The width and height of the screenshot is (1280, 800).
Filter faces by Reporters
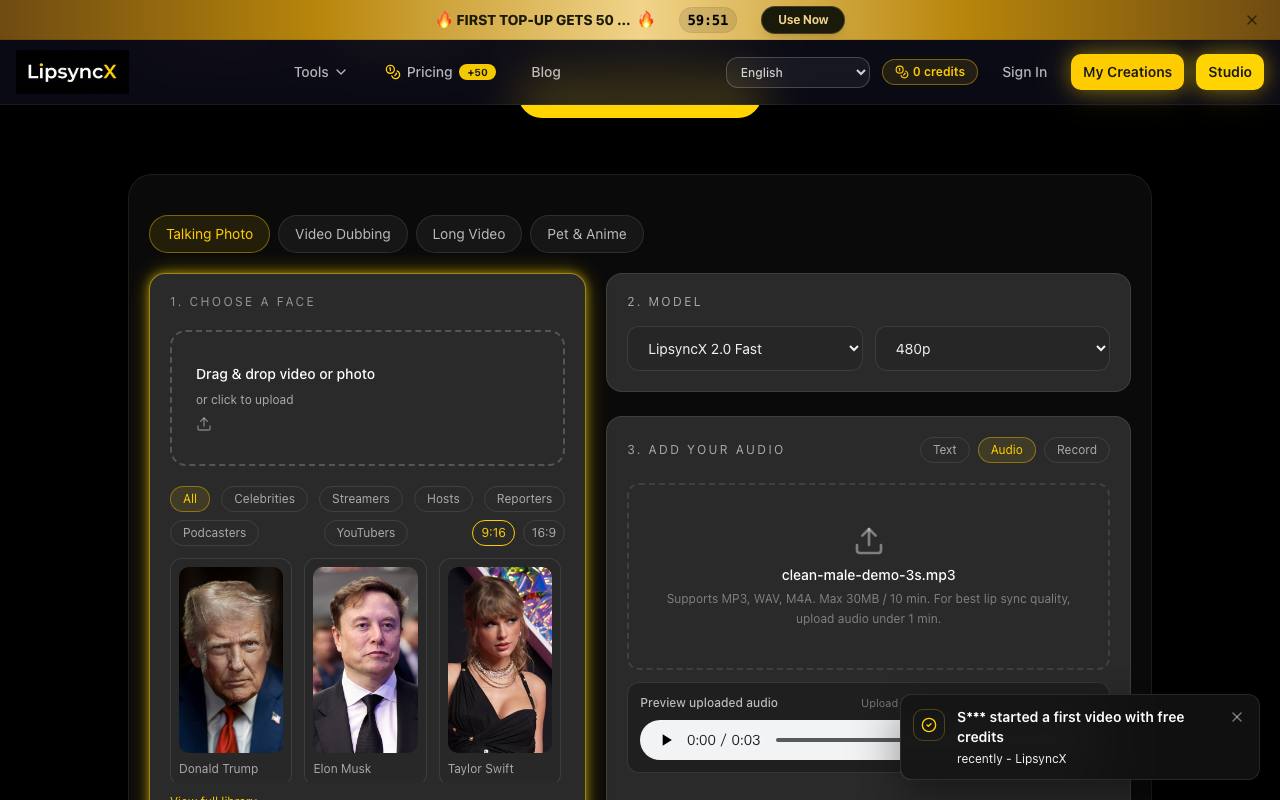[x=524, y=499]
